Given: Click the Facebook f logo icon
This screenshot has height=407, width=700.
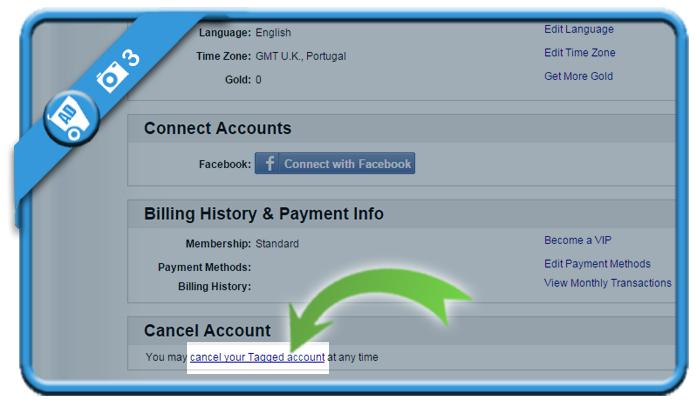Looking at the screenshot, I should 269,163.
